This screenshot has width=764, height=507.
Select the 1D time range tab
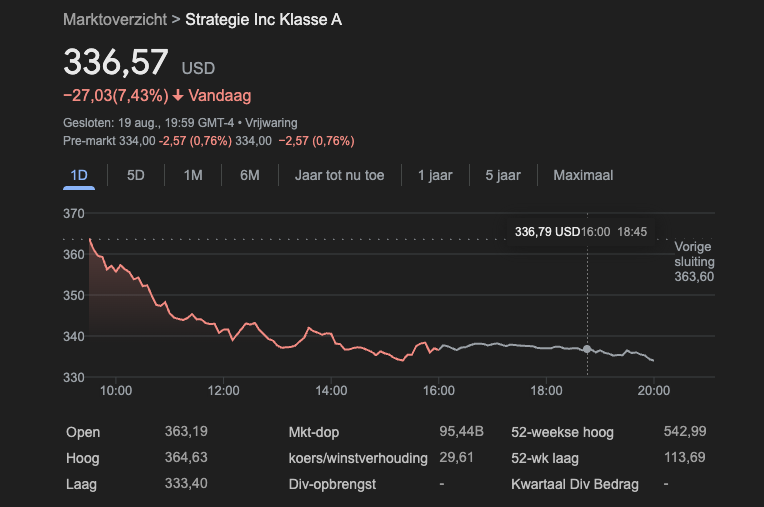click(x=79, y=175)
